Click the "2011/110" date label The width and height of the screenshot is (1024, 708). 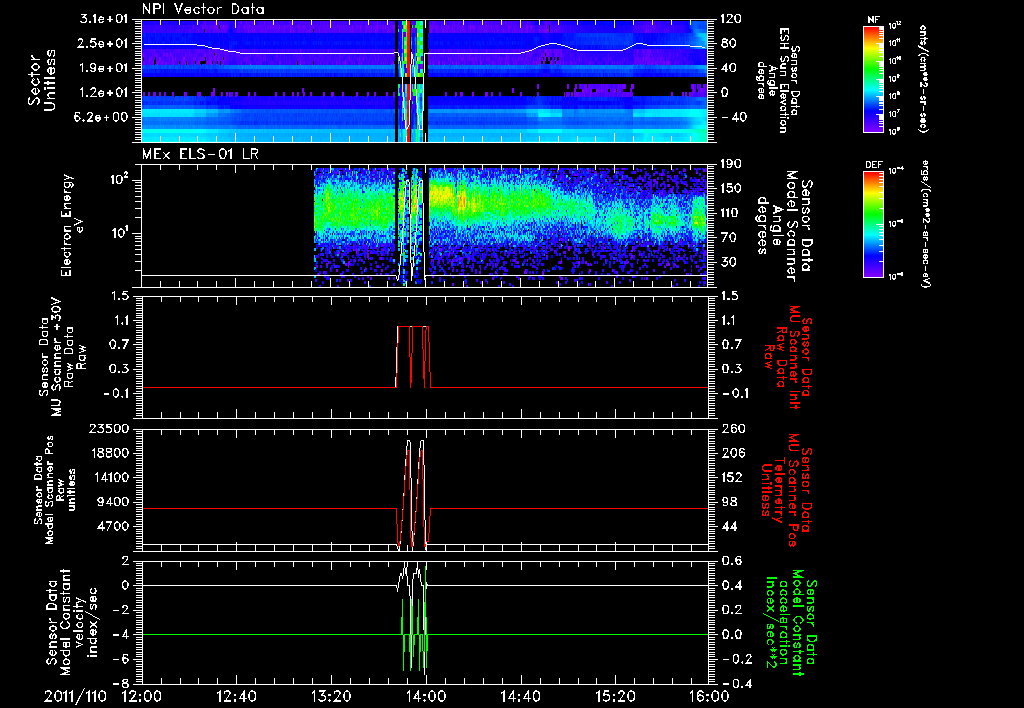(x=75, y=697)
